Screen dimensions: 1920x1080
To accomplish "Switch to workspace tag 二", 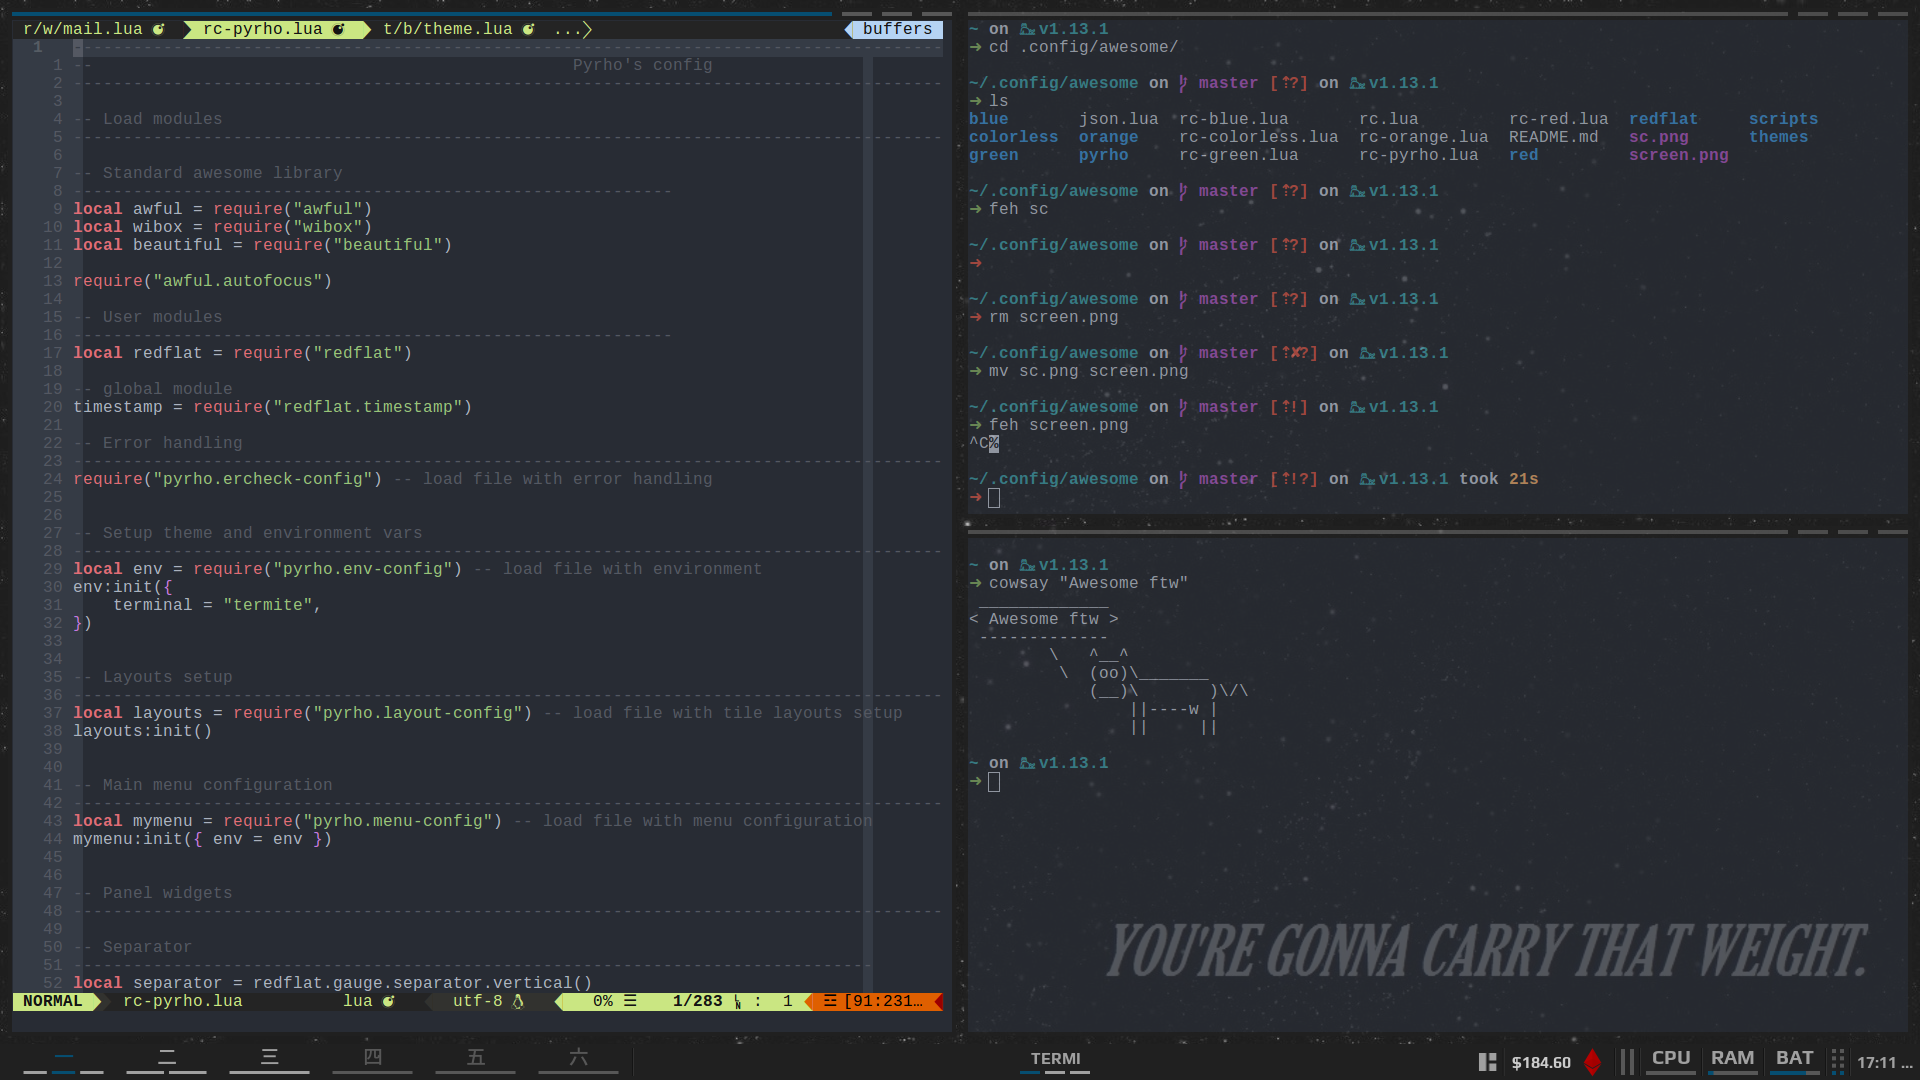I will (167, 1058).
